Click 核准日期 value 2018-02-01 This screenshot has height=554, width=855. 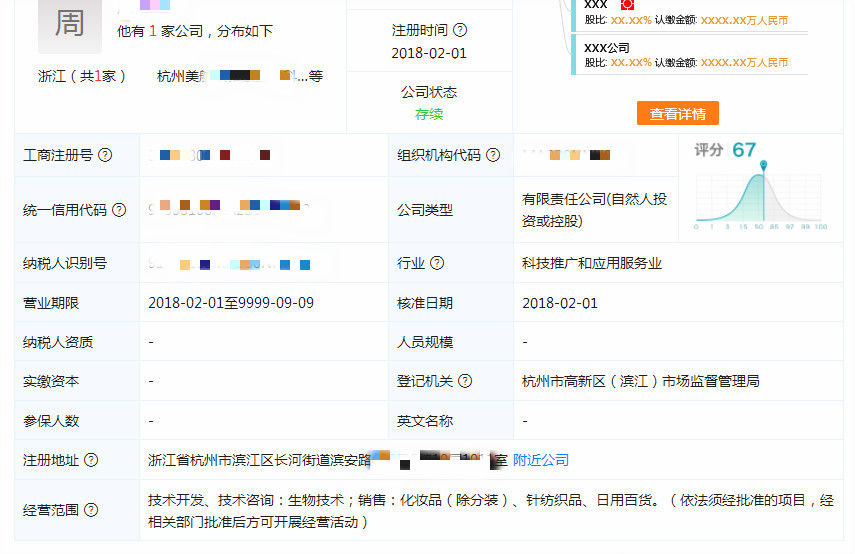[560, 303]
